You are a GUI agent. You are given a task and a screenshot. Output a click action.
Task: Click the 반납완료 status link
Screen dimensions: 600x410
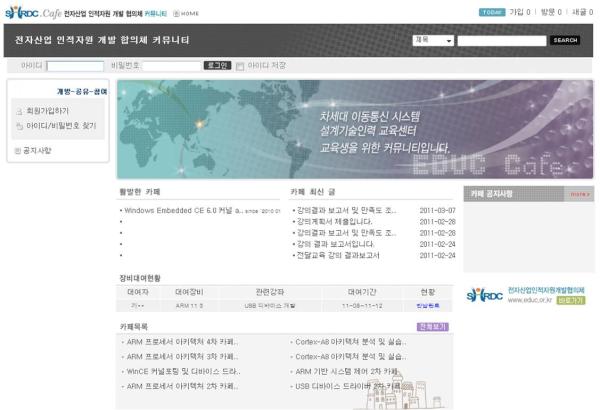[428, 306]
